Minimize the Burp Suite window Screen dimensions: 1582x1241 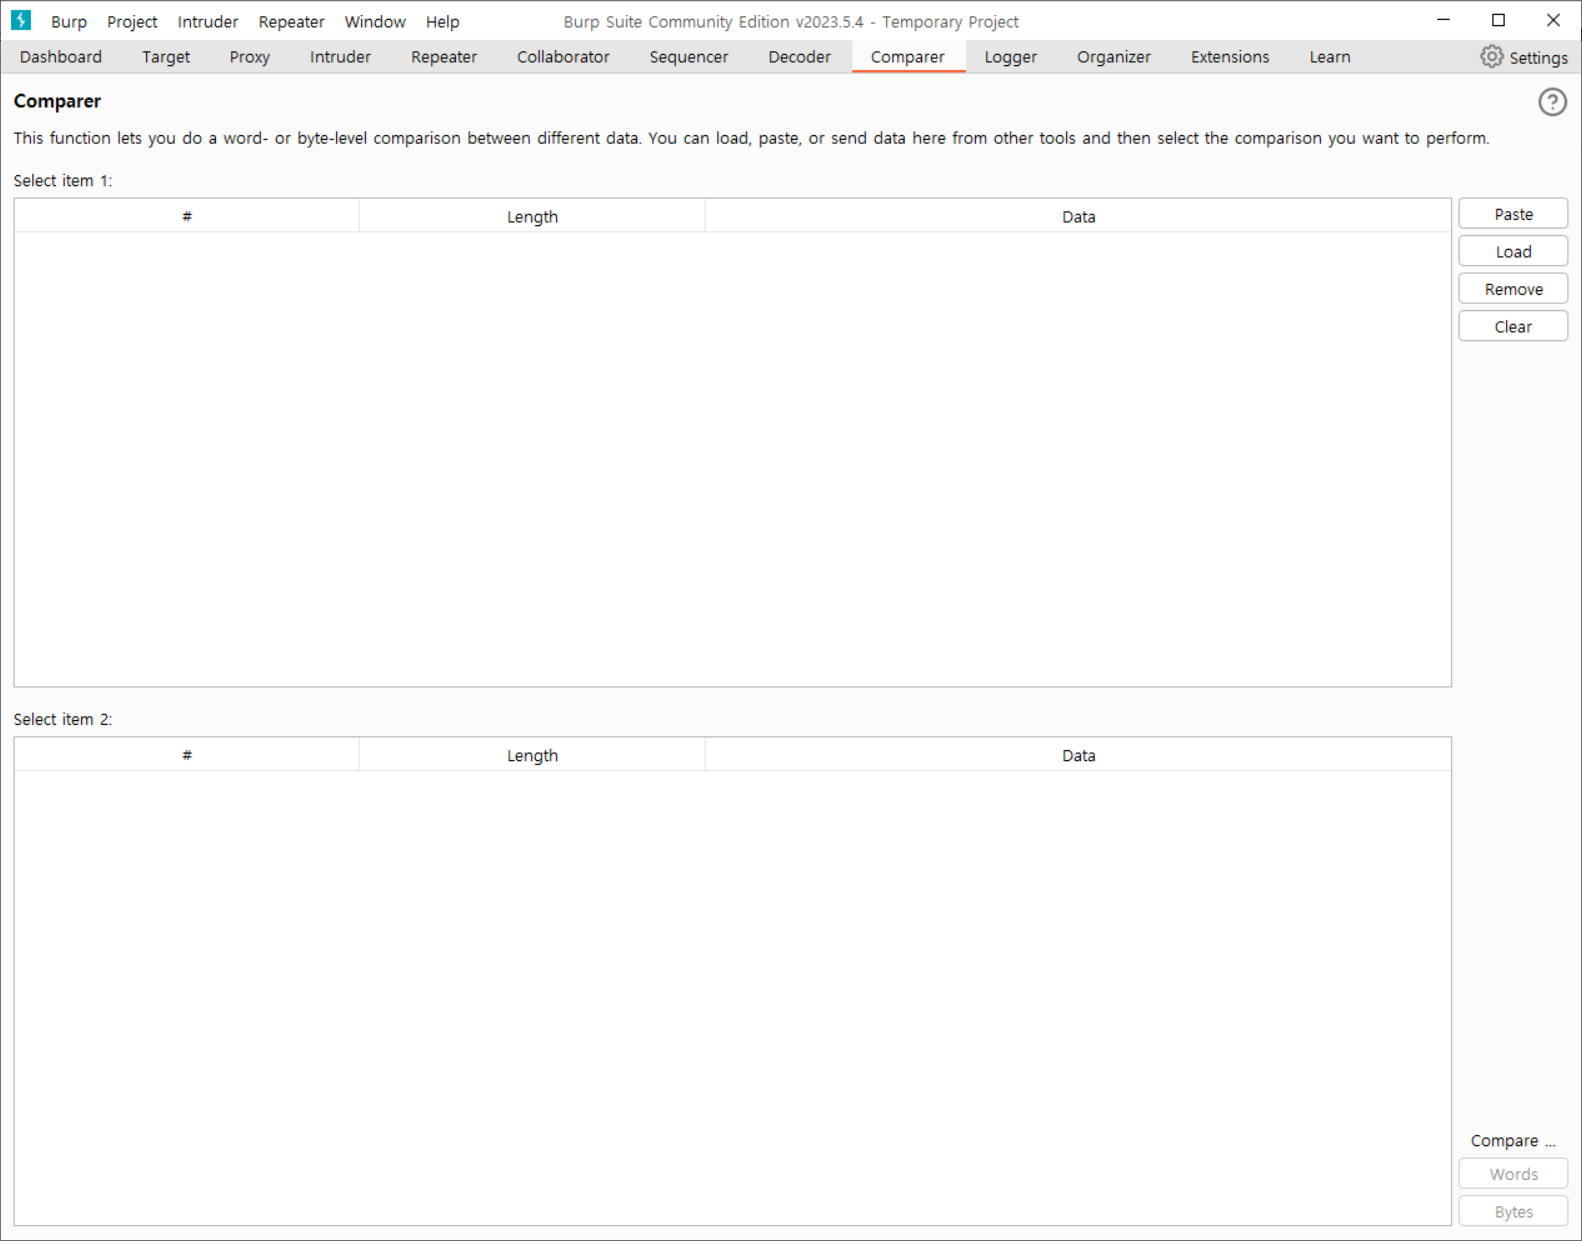1443,20
